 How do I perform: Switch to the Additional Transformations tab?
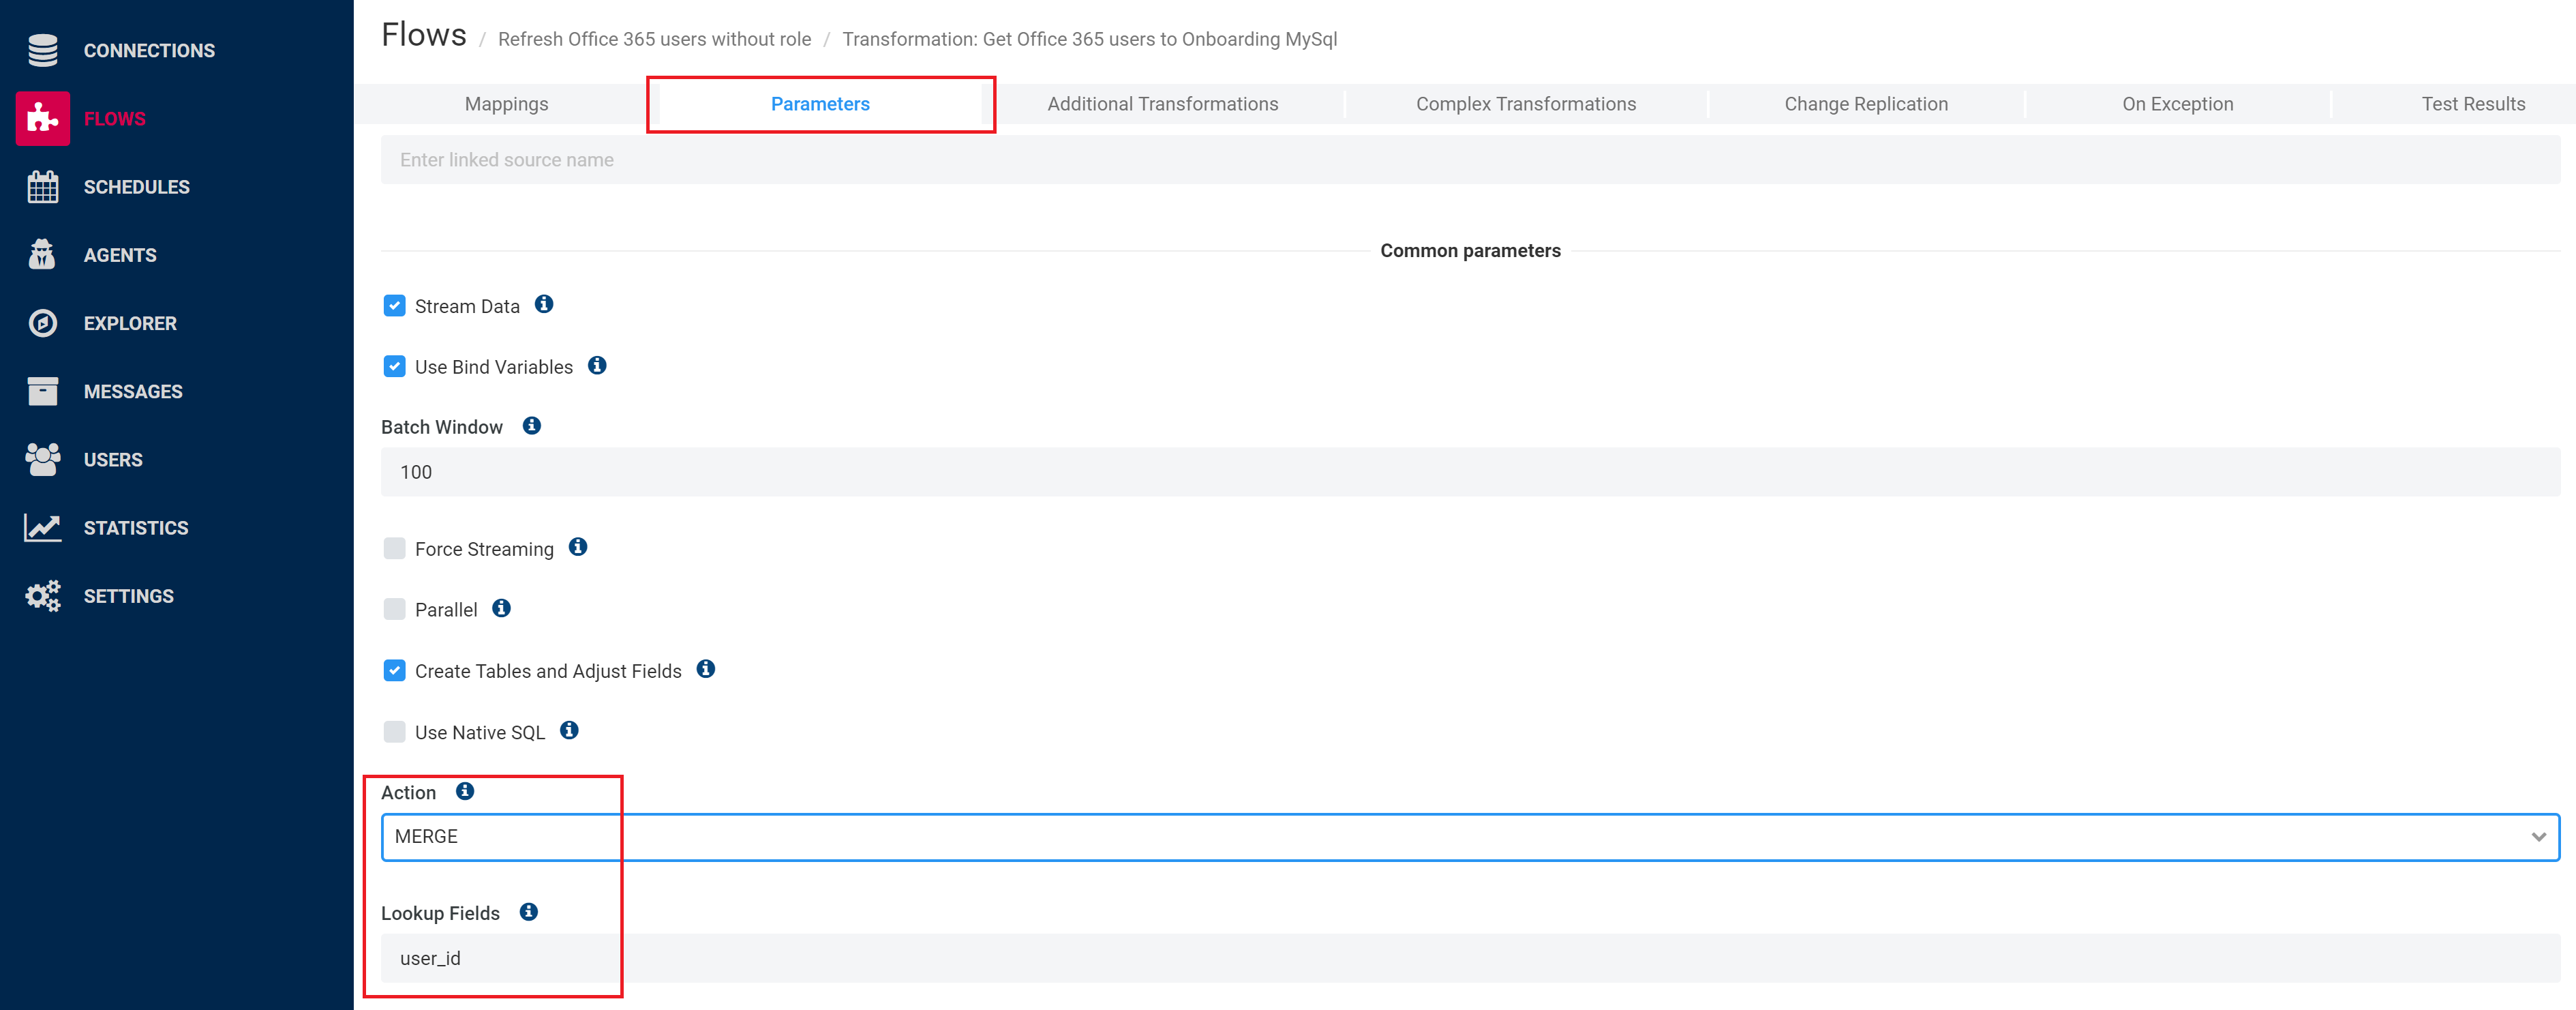coord(1162,104)
